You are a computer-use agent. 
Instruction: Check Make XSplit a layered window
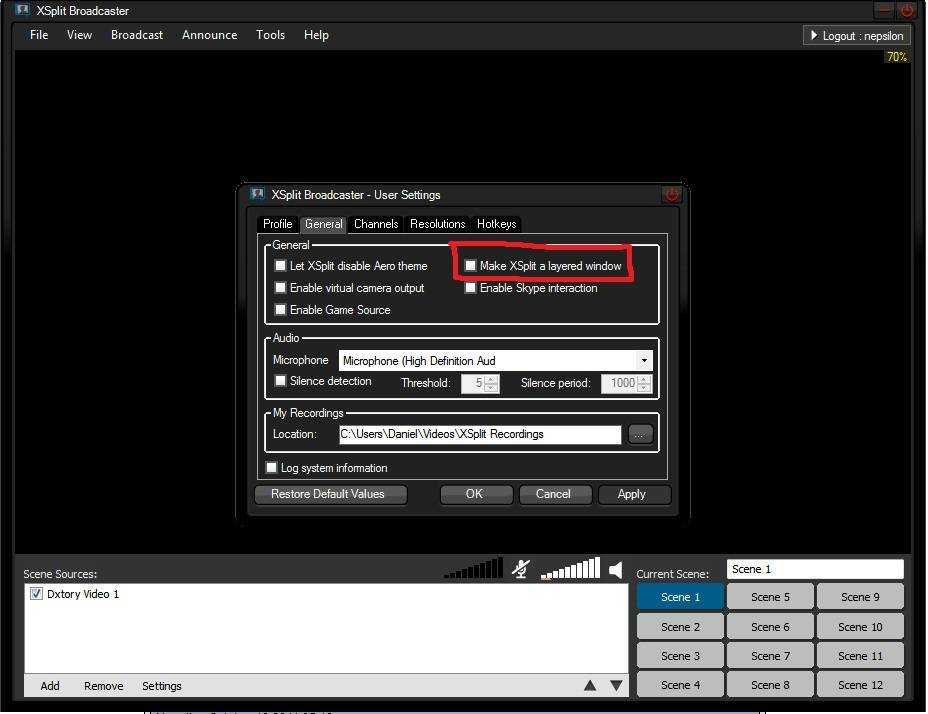pyautogui.click(x=470, y=265)
